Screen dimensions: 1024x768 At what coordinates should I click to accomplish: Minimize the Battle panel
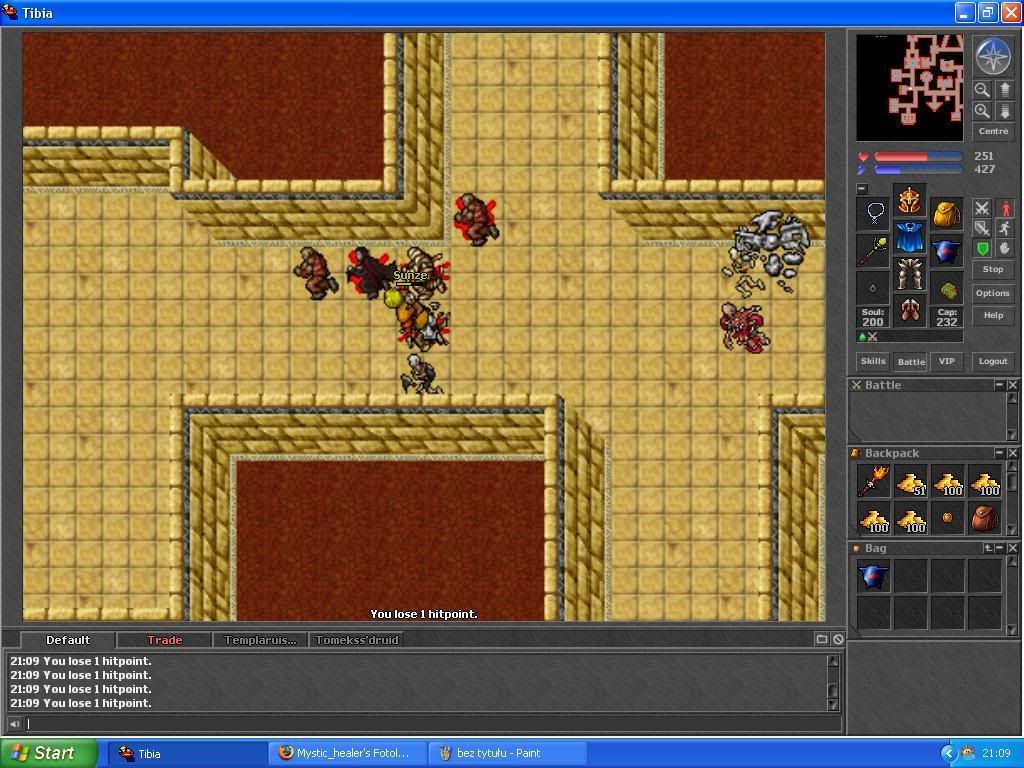tap(999, 385)
